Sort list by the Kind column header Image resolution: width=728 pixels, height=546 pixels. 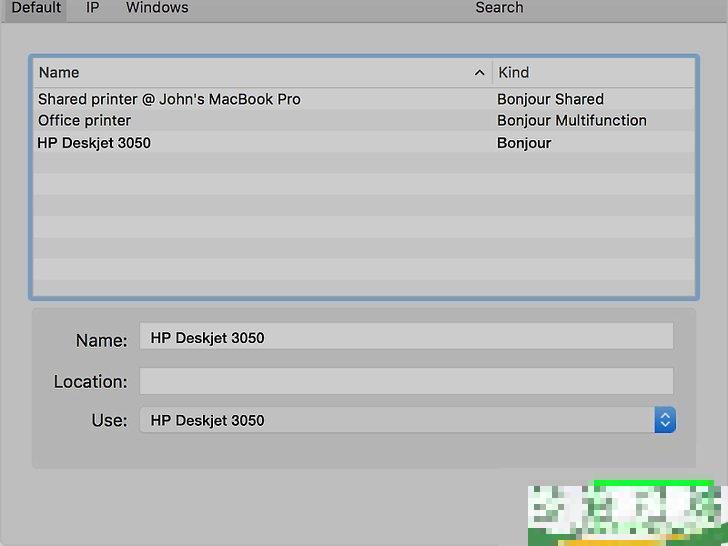click(592, 72)
